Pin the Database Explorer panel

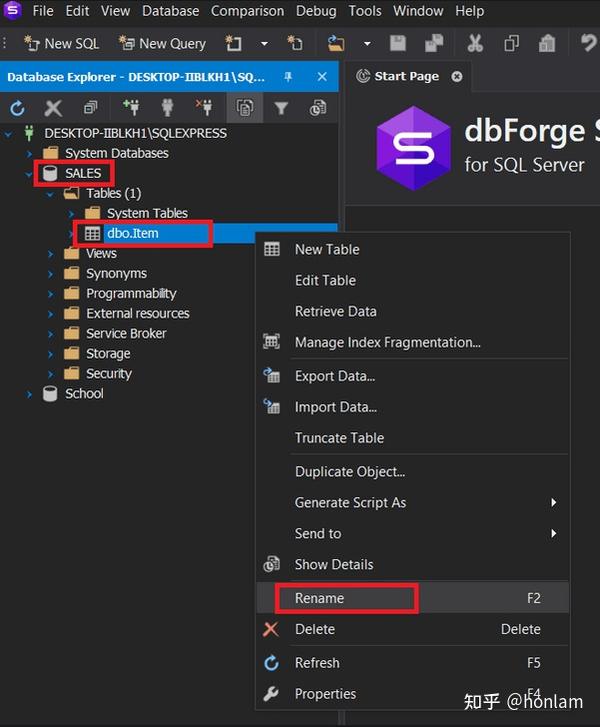tap(288, 77)
